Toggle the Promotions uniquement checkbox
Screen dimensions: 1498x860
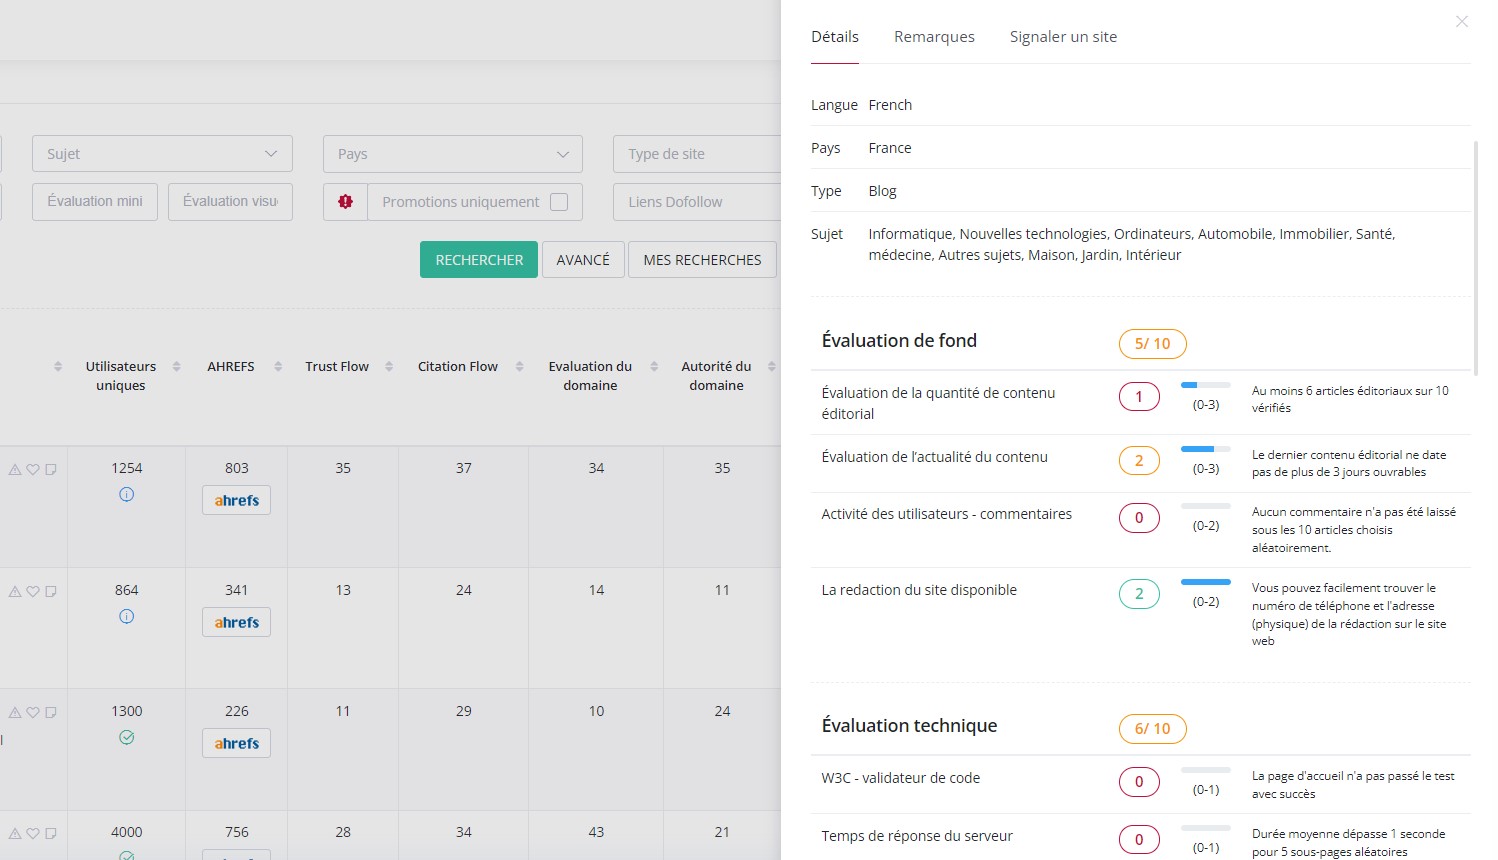click(x=559, y=202)
